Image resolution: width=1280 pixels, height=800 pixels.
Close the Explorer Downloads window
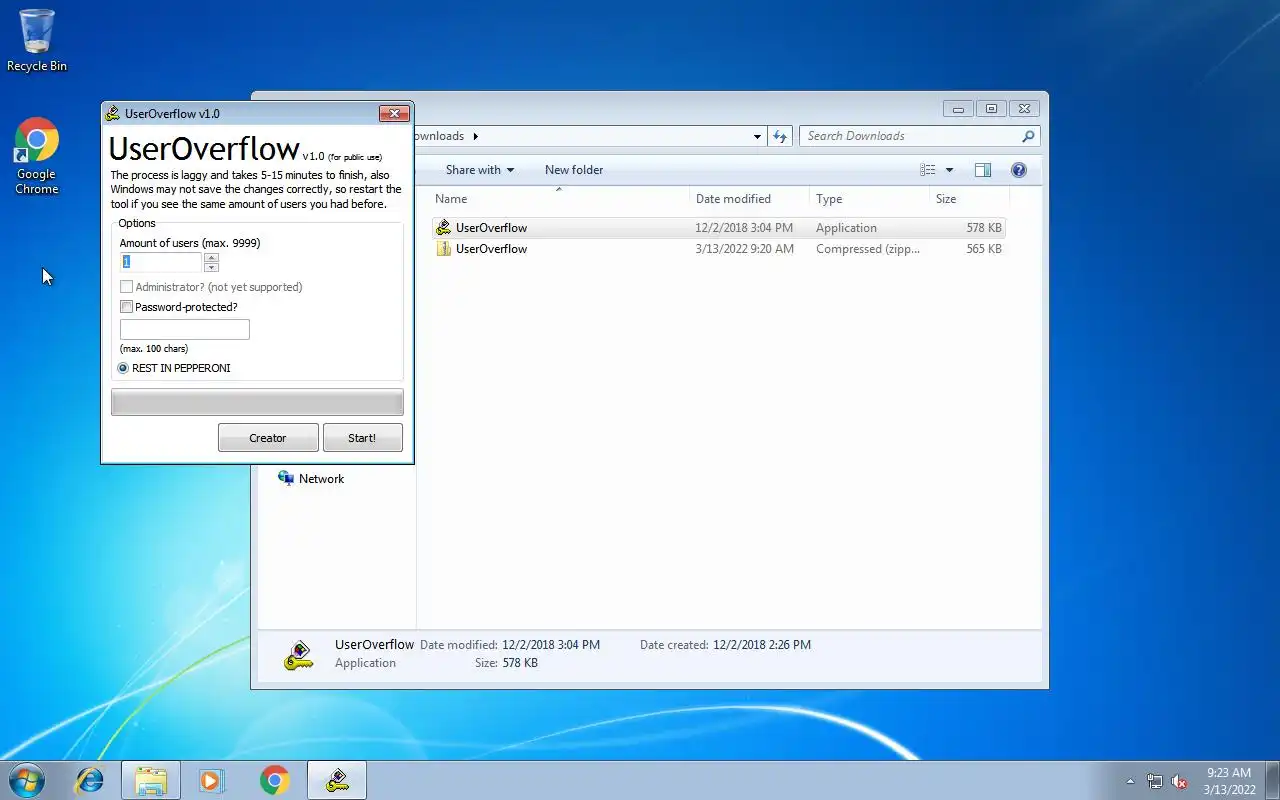1024,109
